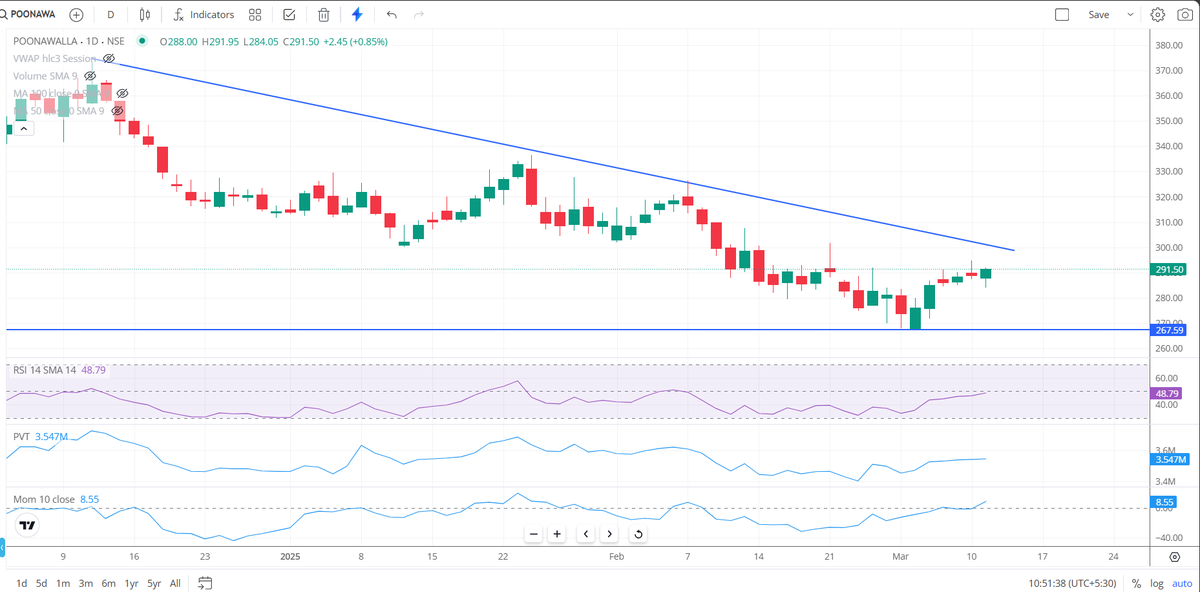Open the Indicators dialog
Viewport: 1200px width, 592px height.
point(203,15)
